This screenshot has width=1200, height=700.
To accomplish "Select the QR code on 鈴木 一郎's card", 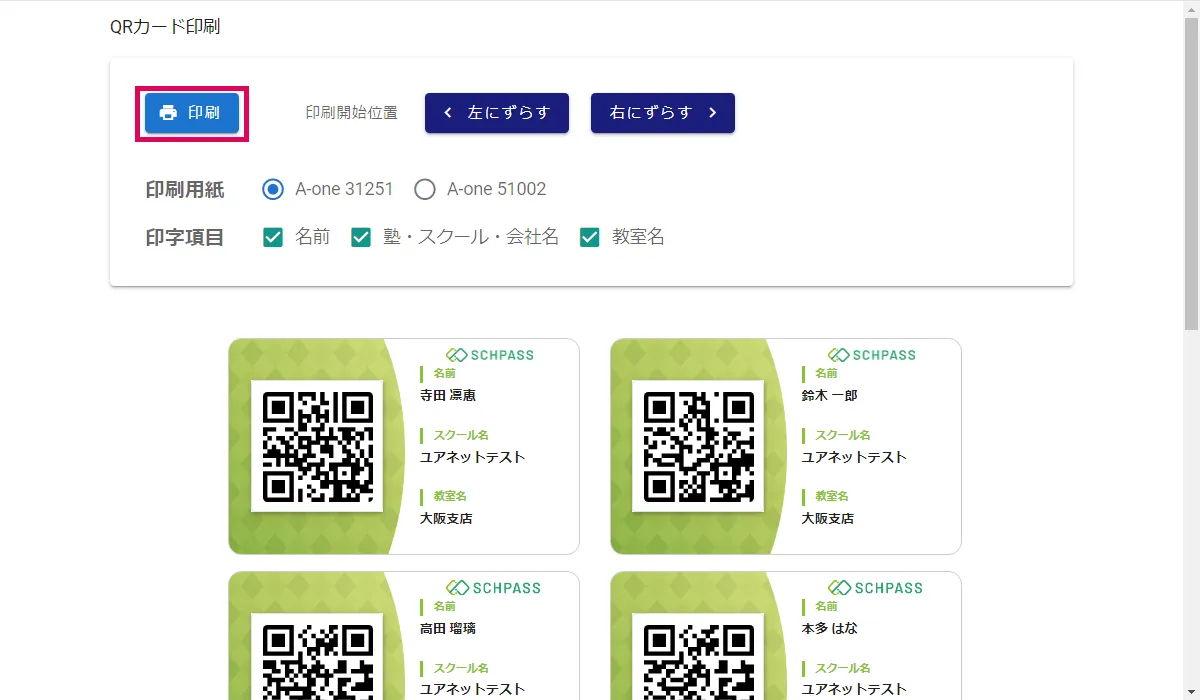I will click(699, 447).
